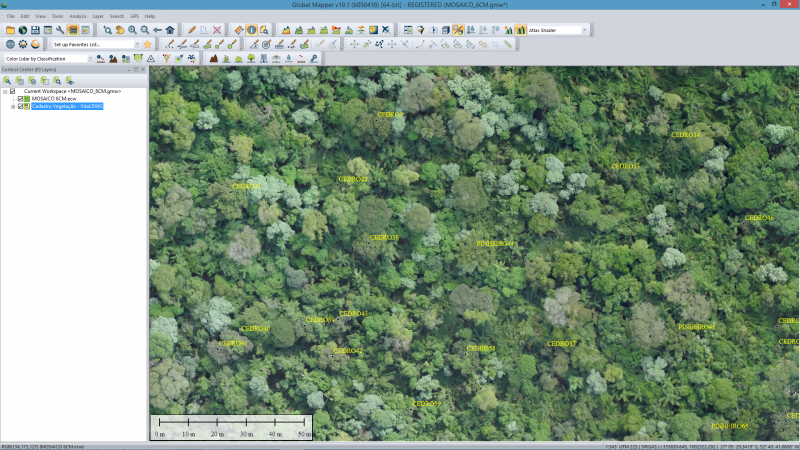Toggle the hill shading percent icon

pos(458,30)
